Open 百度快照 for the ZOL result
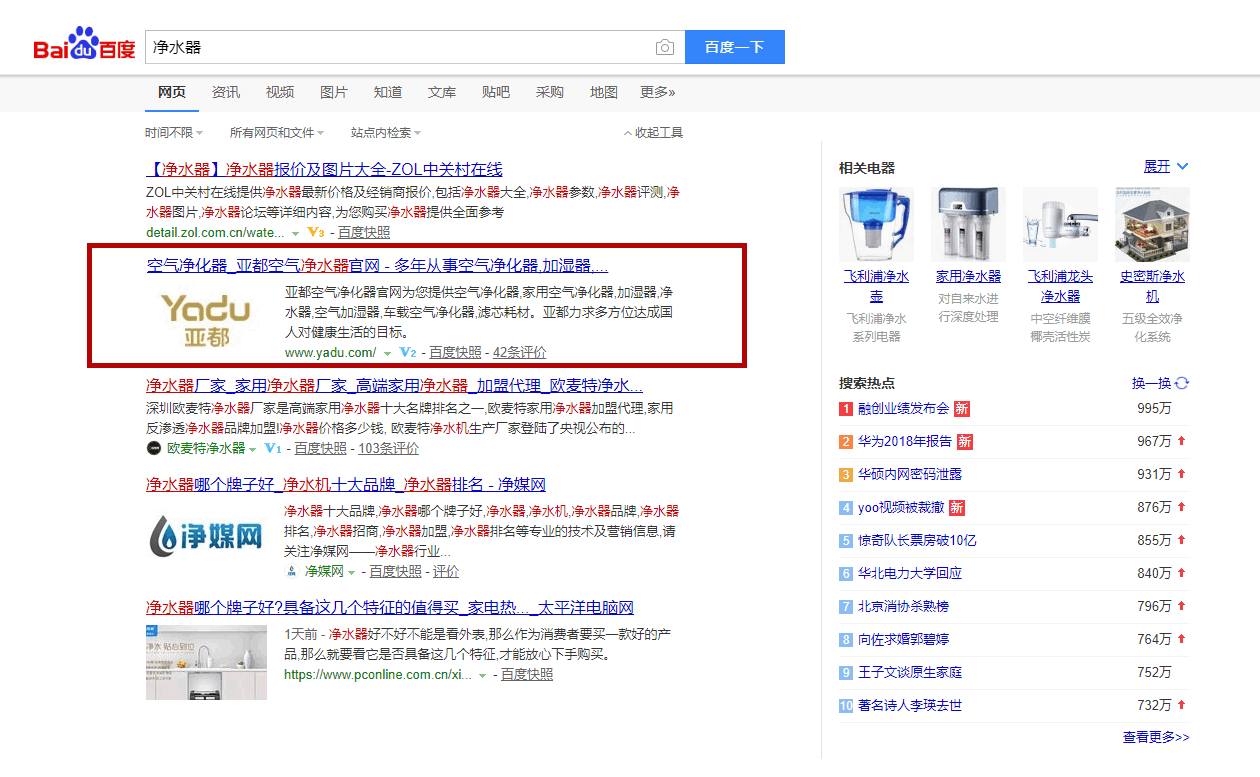Viewport: 1260px width, 777px height. [x=364, y=232]
